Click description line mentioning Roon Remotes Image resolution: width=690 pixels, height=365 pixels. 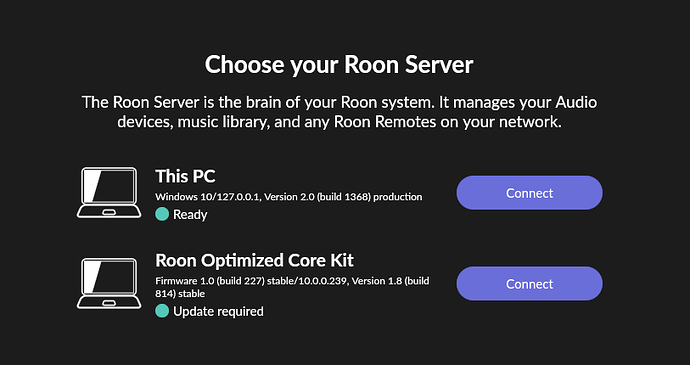tap(339, 122)
